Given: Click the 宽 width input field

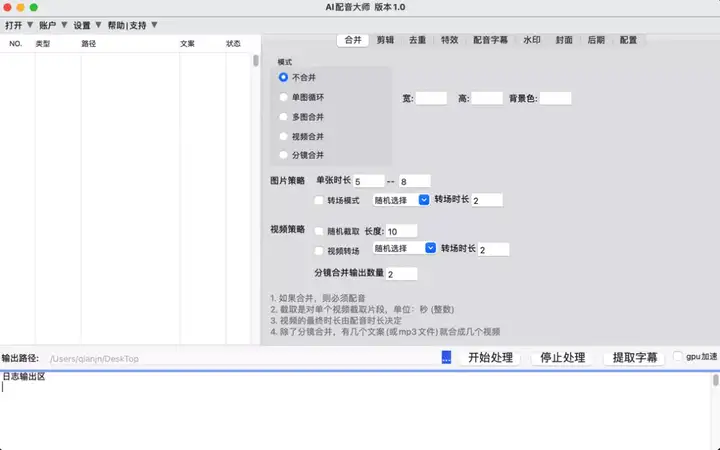Looking at the screenshot, I should click(x=431, y=98).
